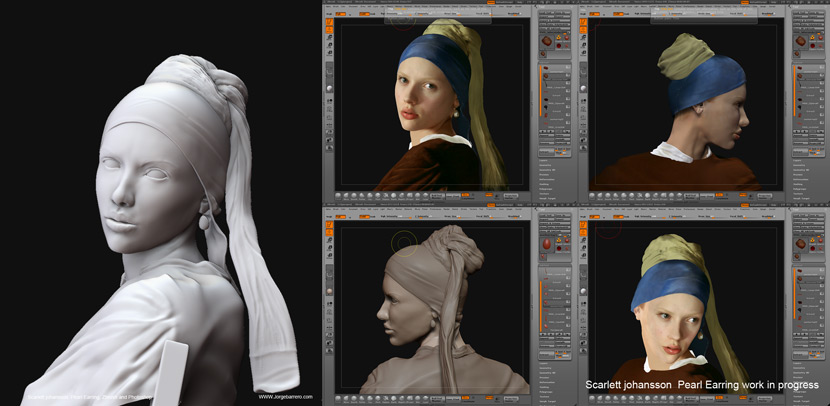This screenshot has width=830, height=406.
Task: Expand Deformation section in top-left window's Tool panel
Action: (x=547, y=179)
